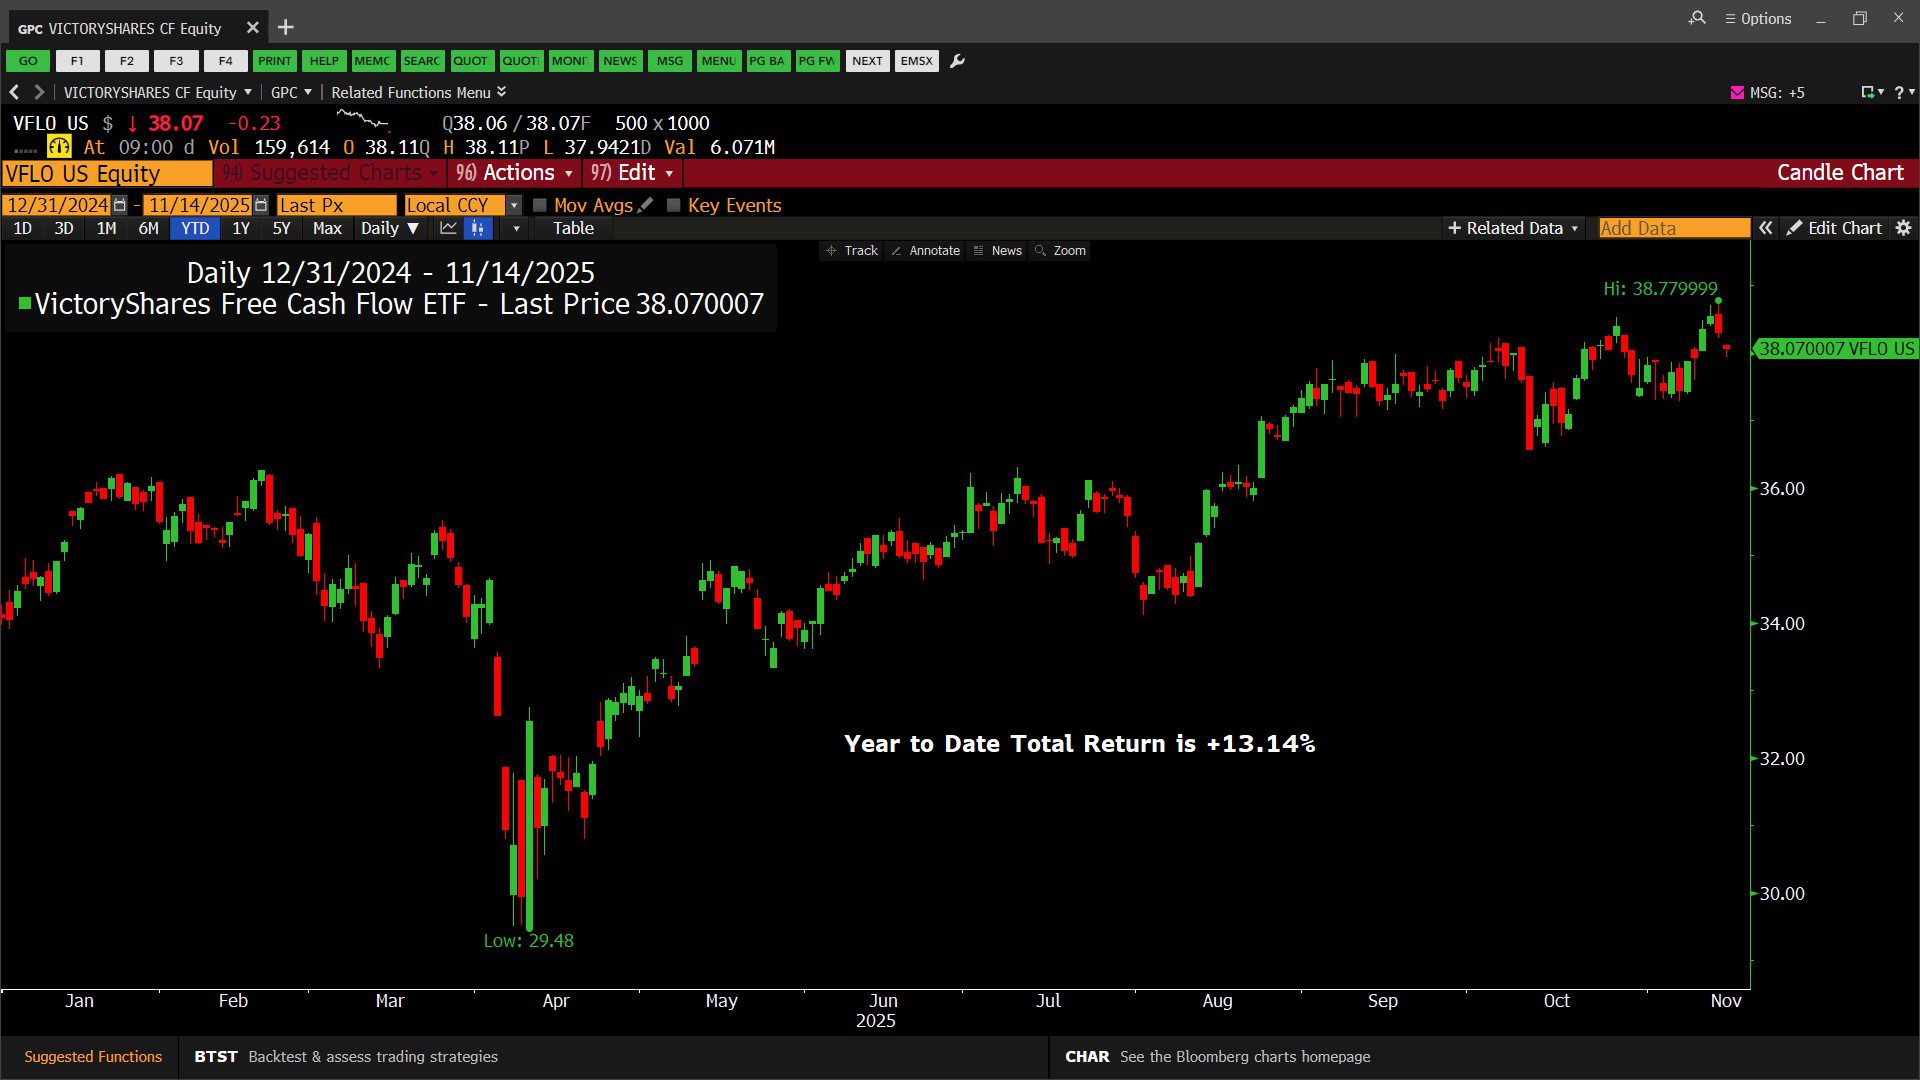Open the 96) Actions menu
1920x1080 pixels.
tap(514, 173)
